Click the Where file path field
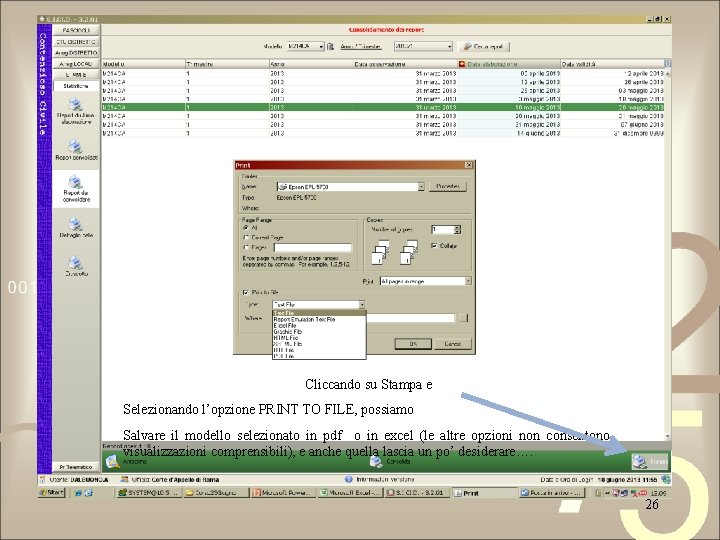Viewport: 720px width, 540px height. 410,318
